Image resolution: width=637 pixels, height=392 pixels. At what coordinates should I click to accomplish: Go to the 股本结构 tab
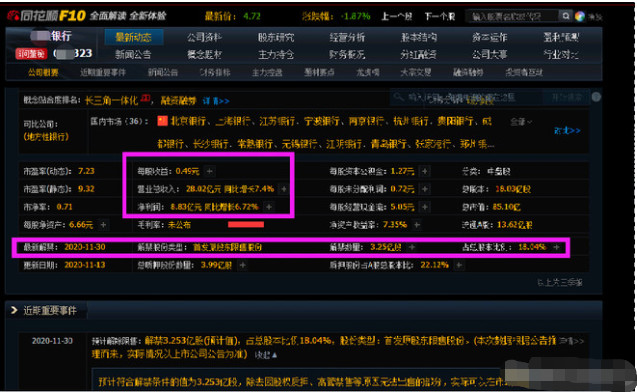click(x=419, y=37)
